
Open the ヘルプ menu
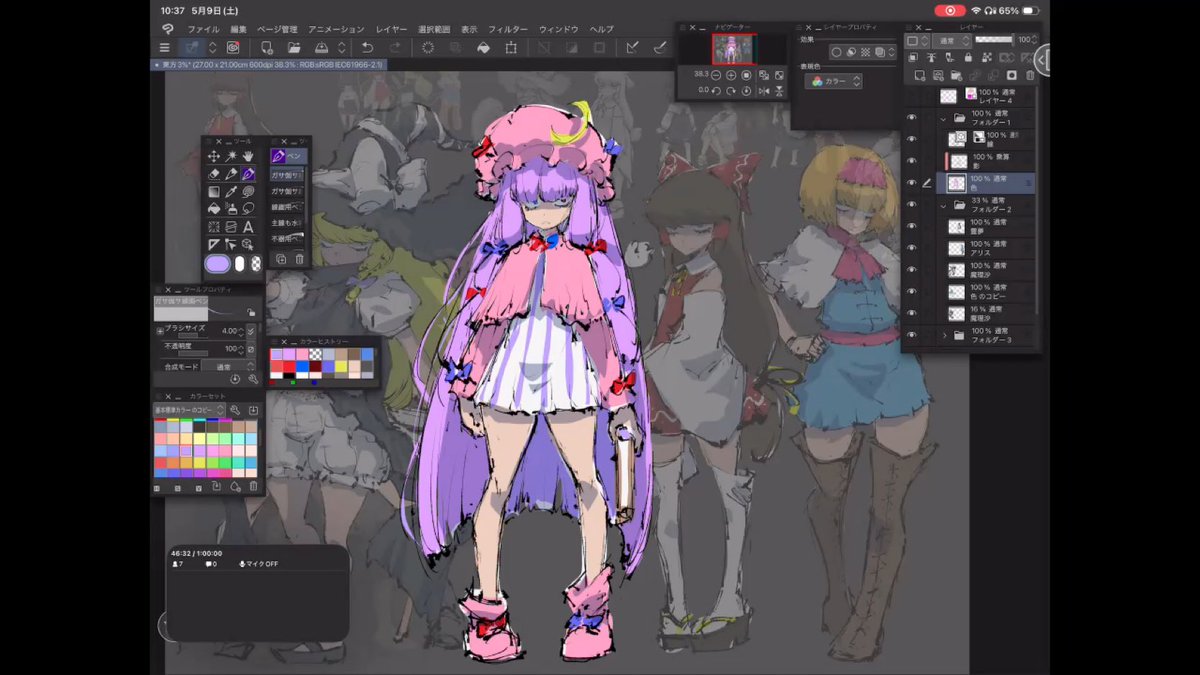(x=601, y=30)
